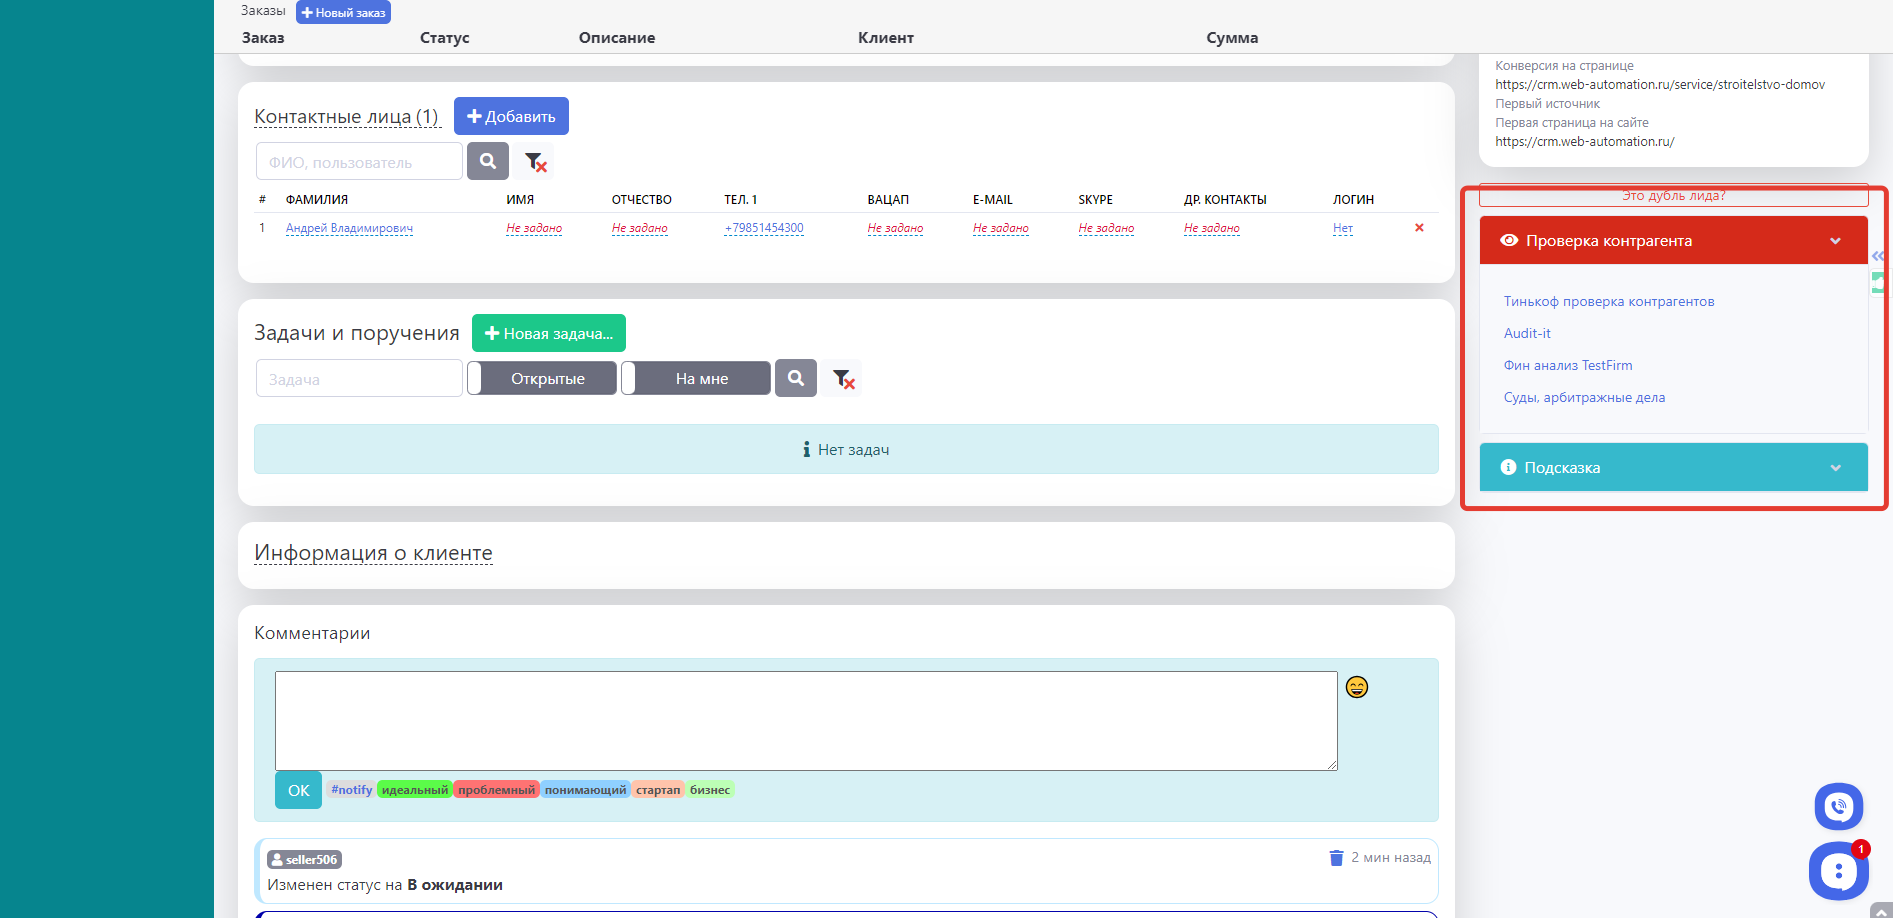Toggle the На мне tasks filter
This screenshot has width=1893, height=918.
click(x=696, y=379)
